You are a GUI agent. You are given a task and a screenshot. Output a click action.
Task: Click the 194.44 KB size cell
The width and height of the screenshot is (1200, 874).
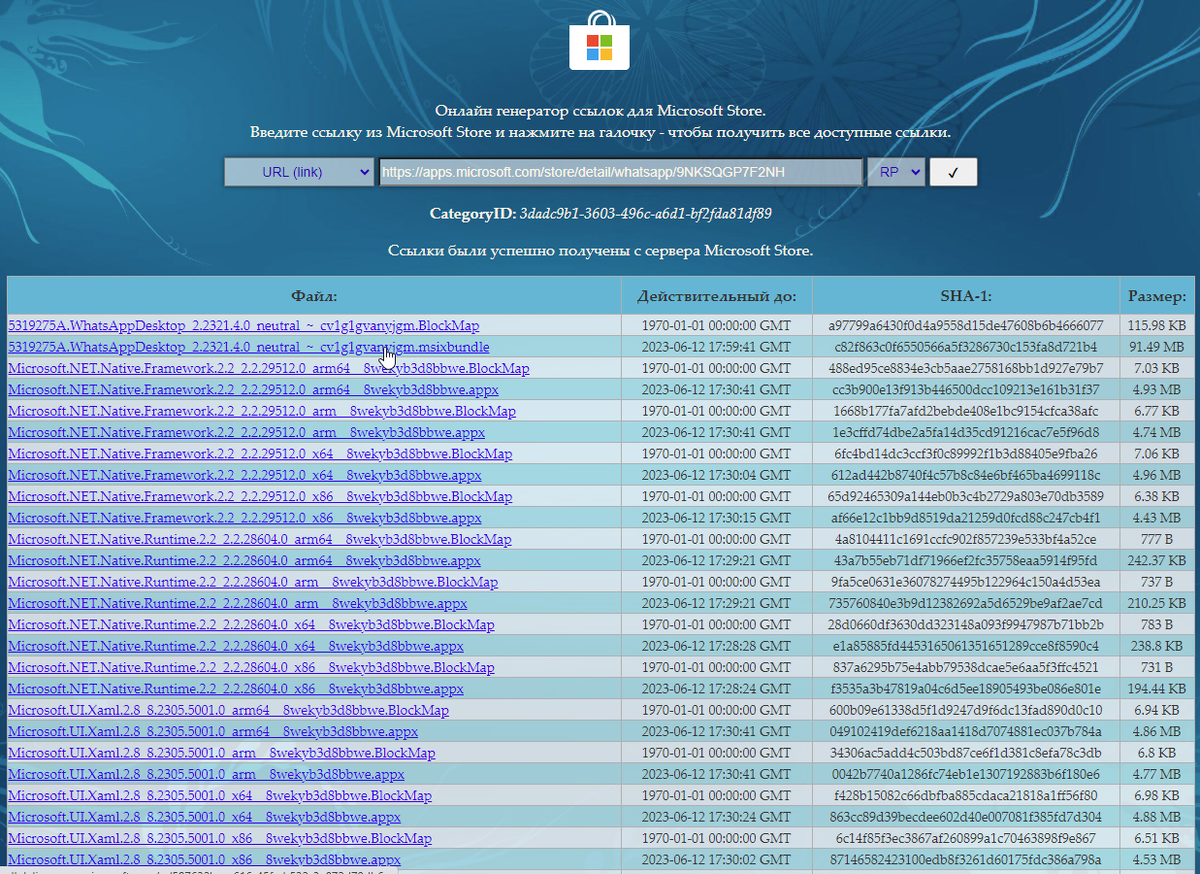pos(1157,689)
